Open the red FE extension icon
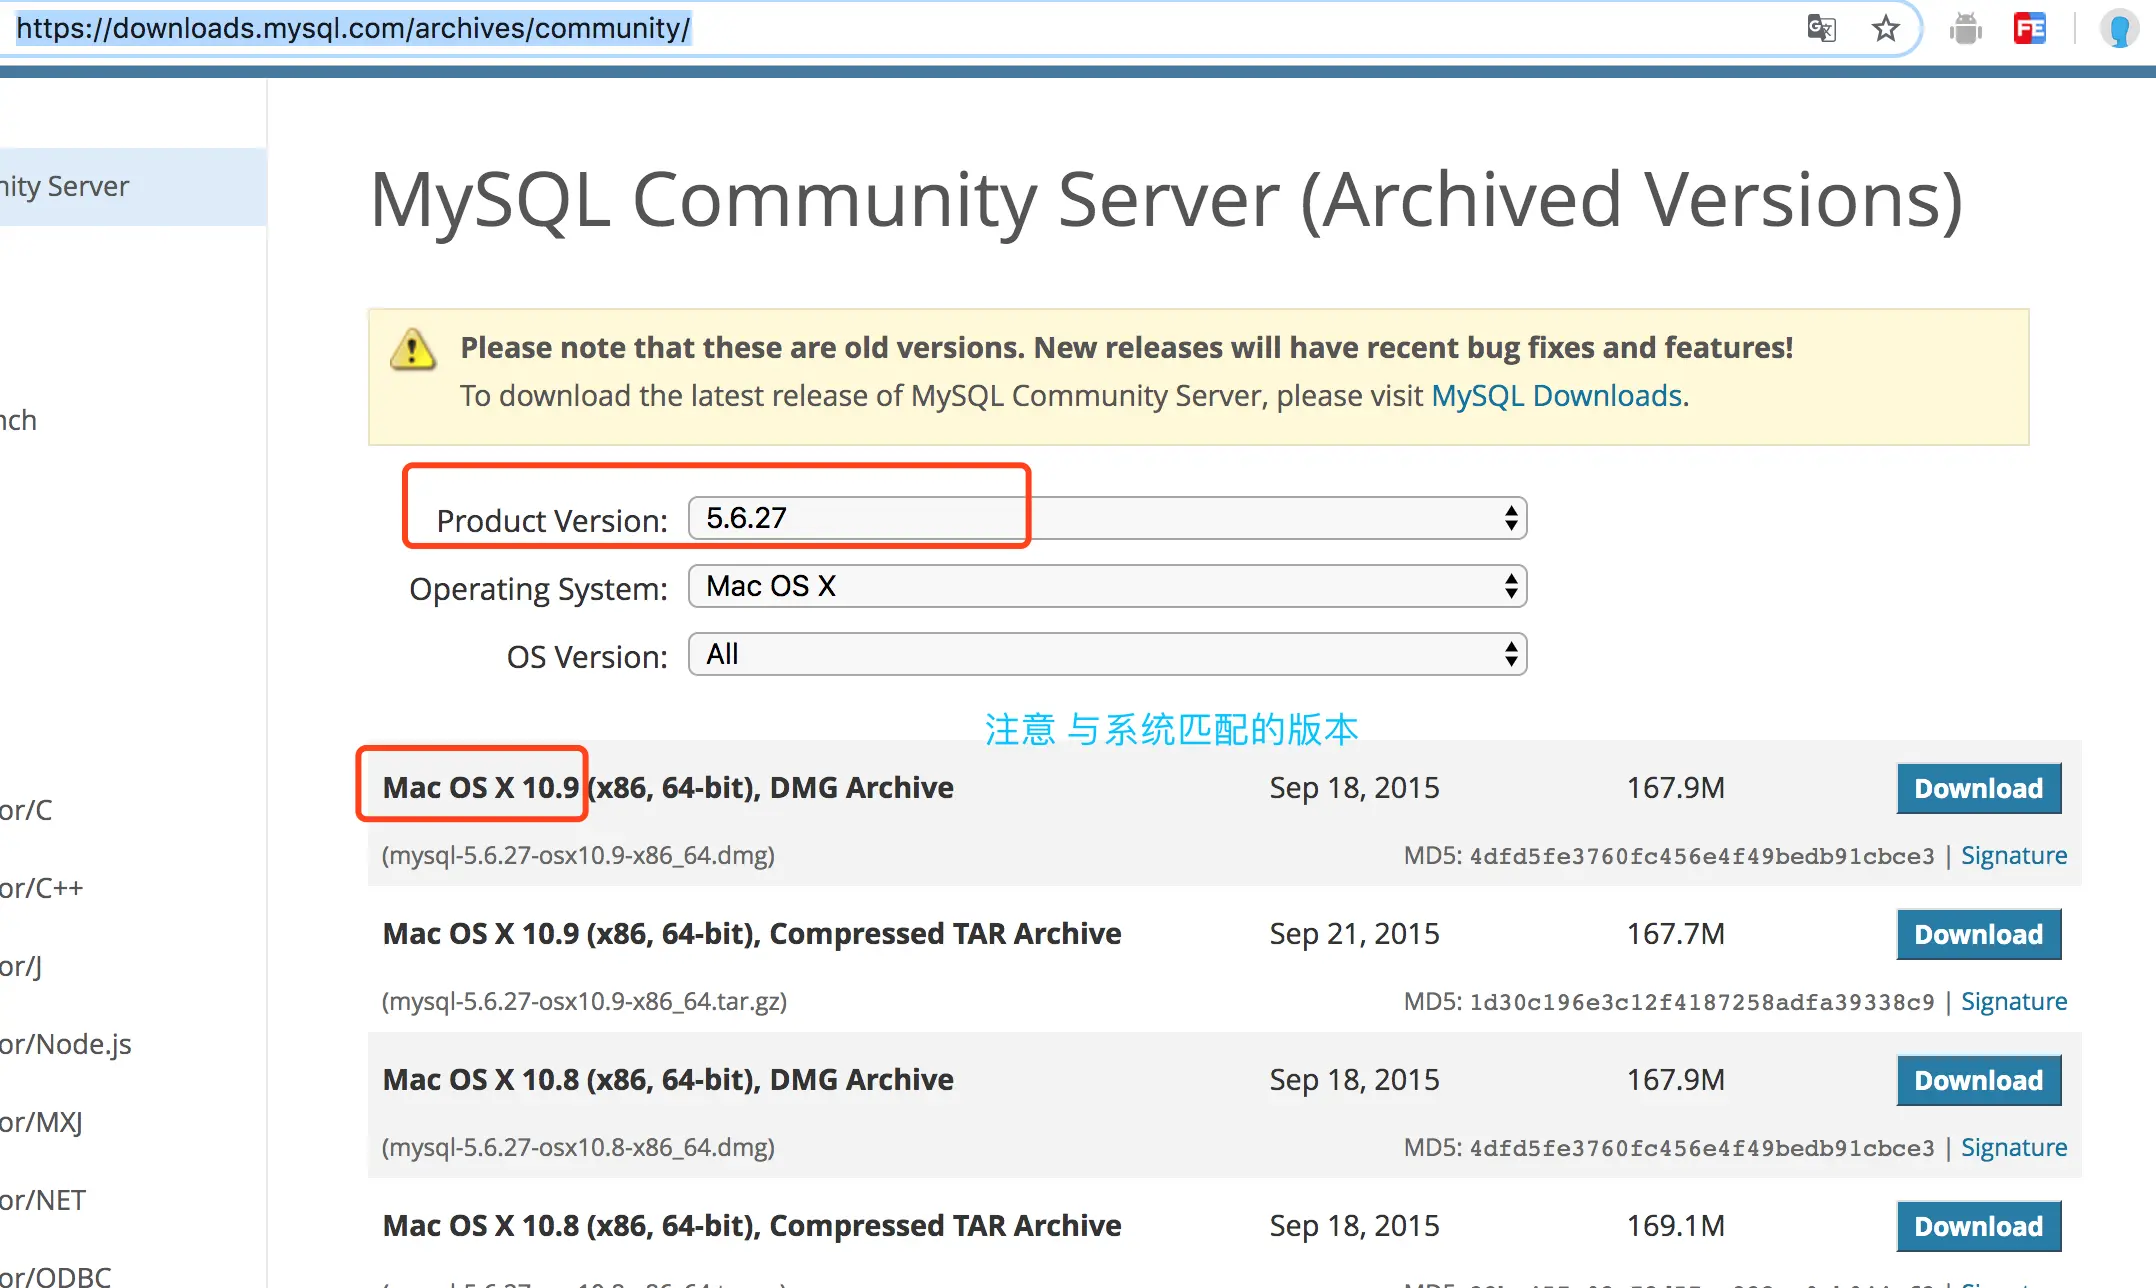 (x=2029, y=28)
